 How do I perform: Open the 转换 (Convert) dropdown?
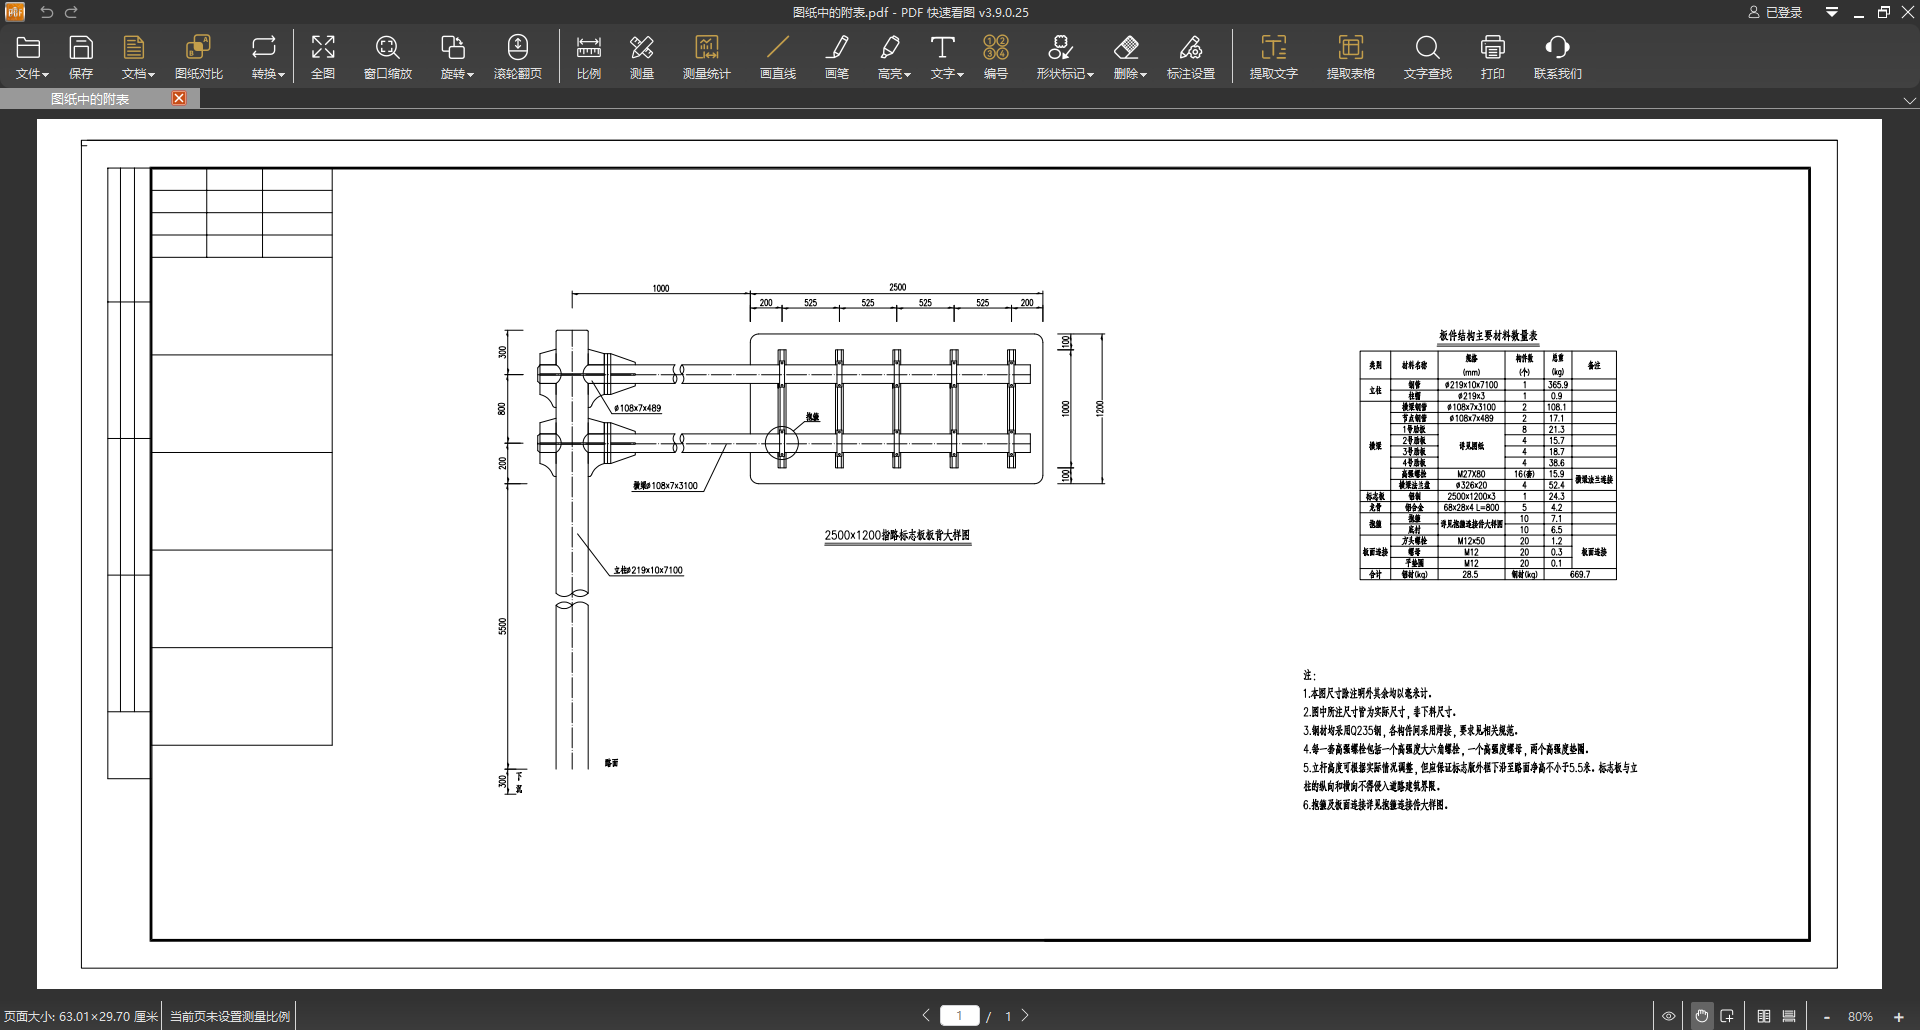coord(267,57)
